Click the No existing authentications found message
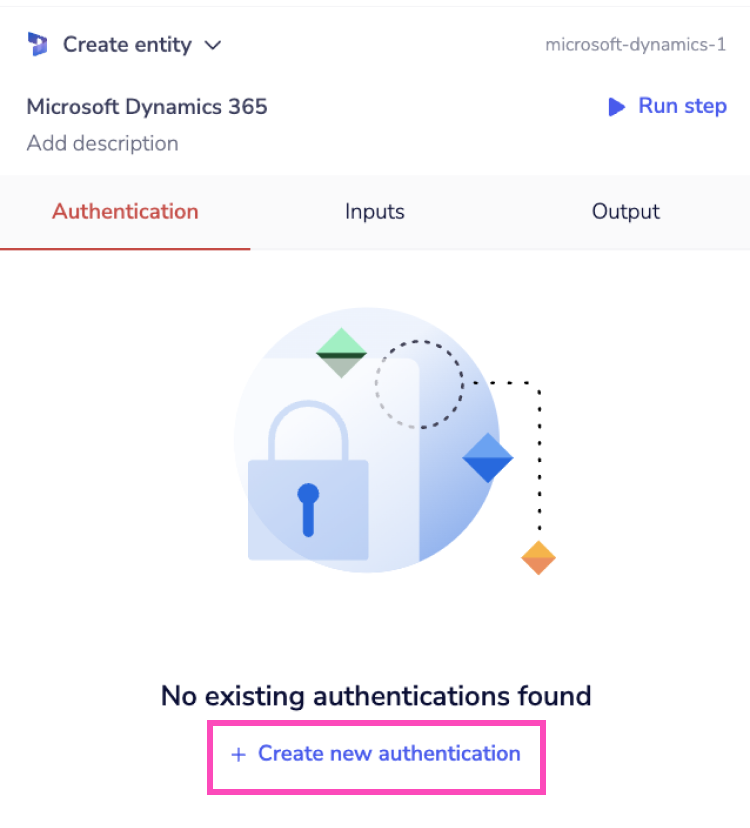Viewport: 750px width, 828px height. (x=376, y=696)
